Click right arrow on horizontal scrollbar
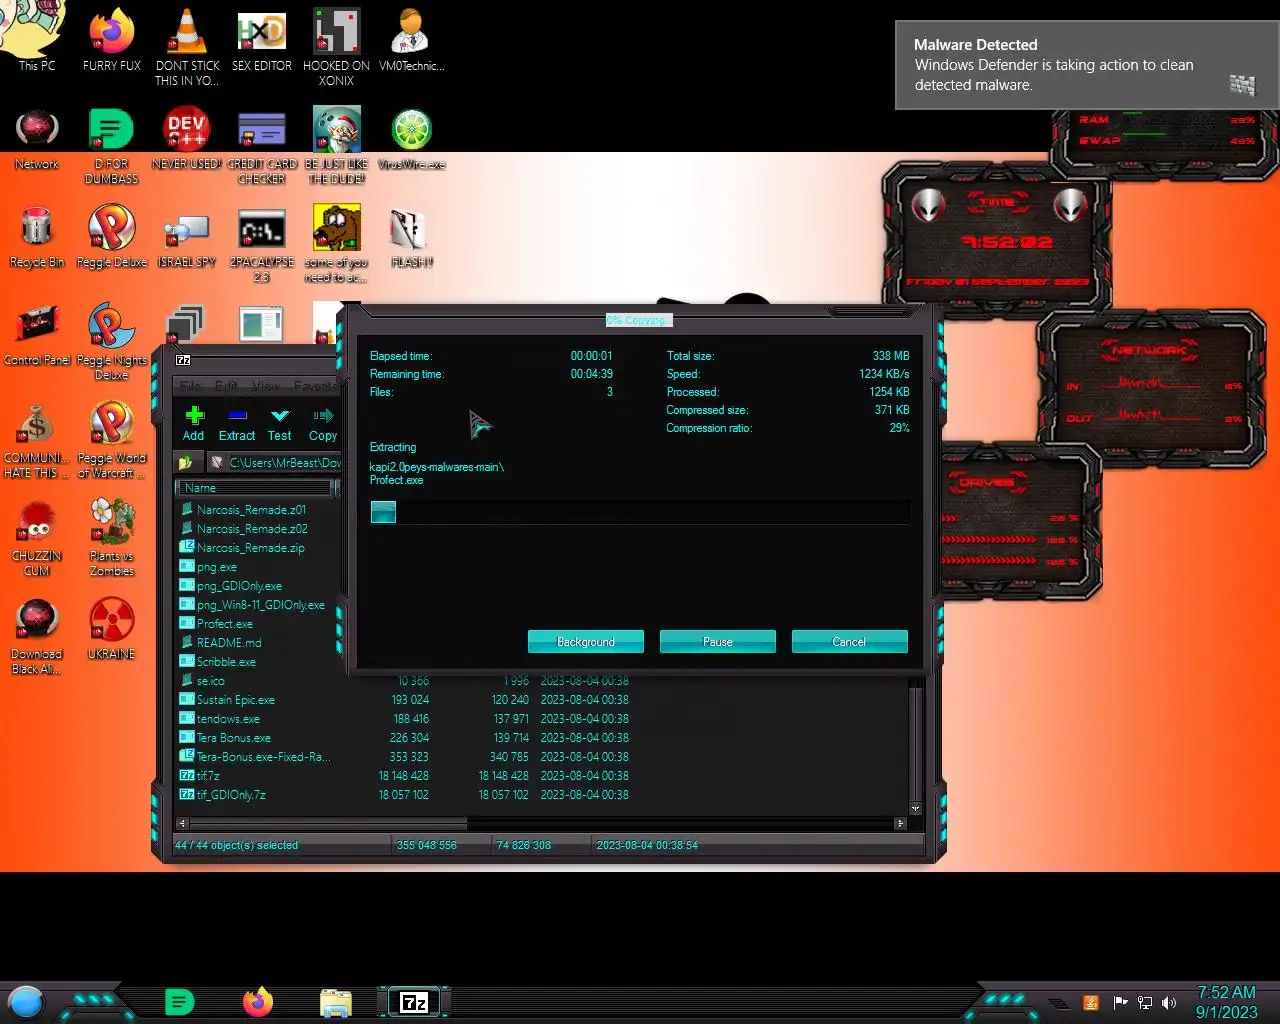 point(900,824)
